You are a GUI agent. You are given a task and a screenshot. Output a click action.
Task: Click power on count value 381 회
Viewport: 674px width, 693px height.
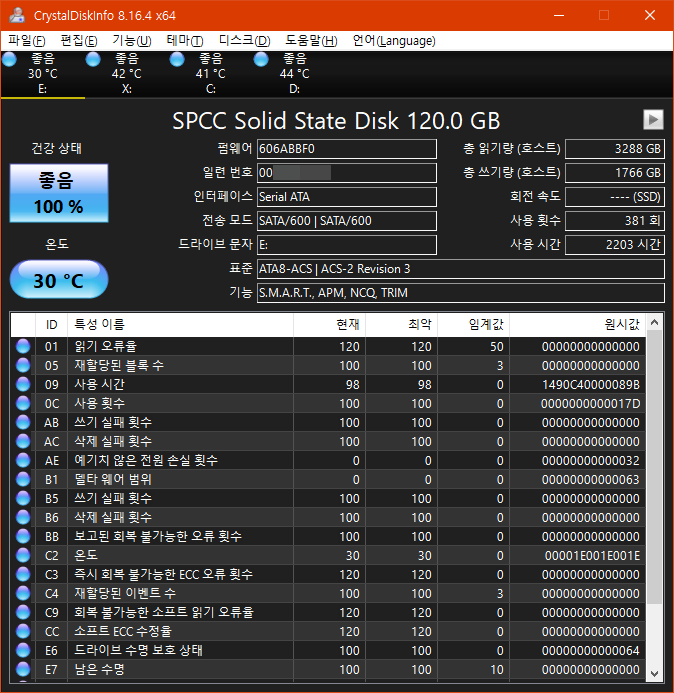tap(615, 221)
